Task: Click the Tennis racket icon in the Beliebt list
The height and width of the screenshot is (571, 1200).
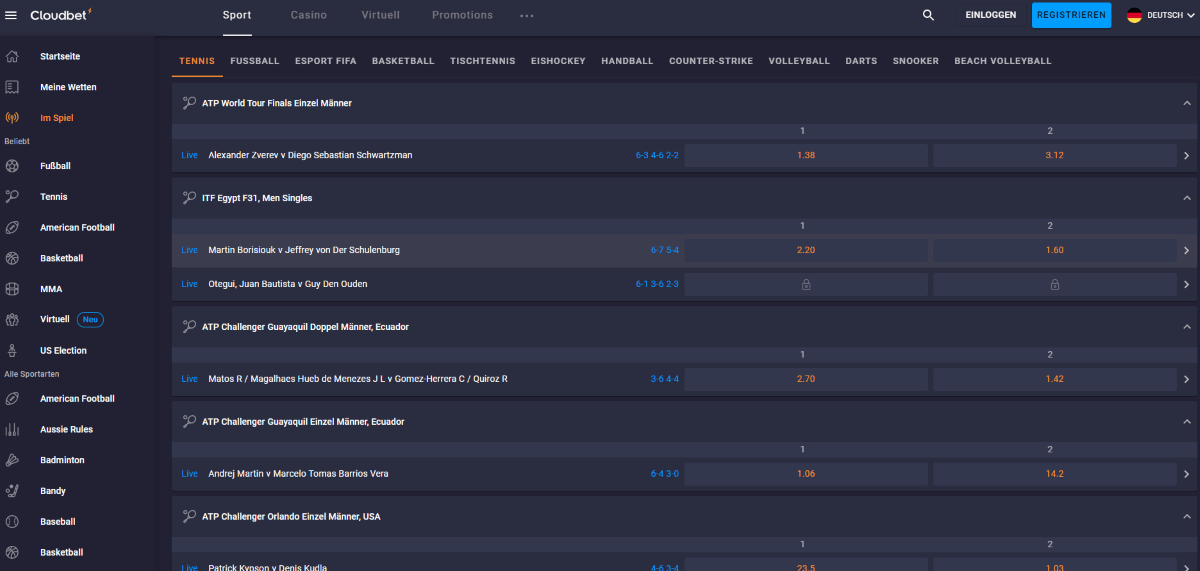Action: [x=12, y=197]
